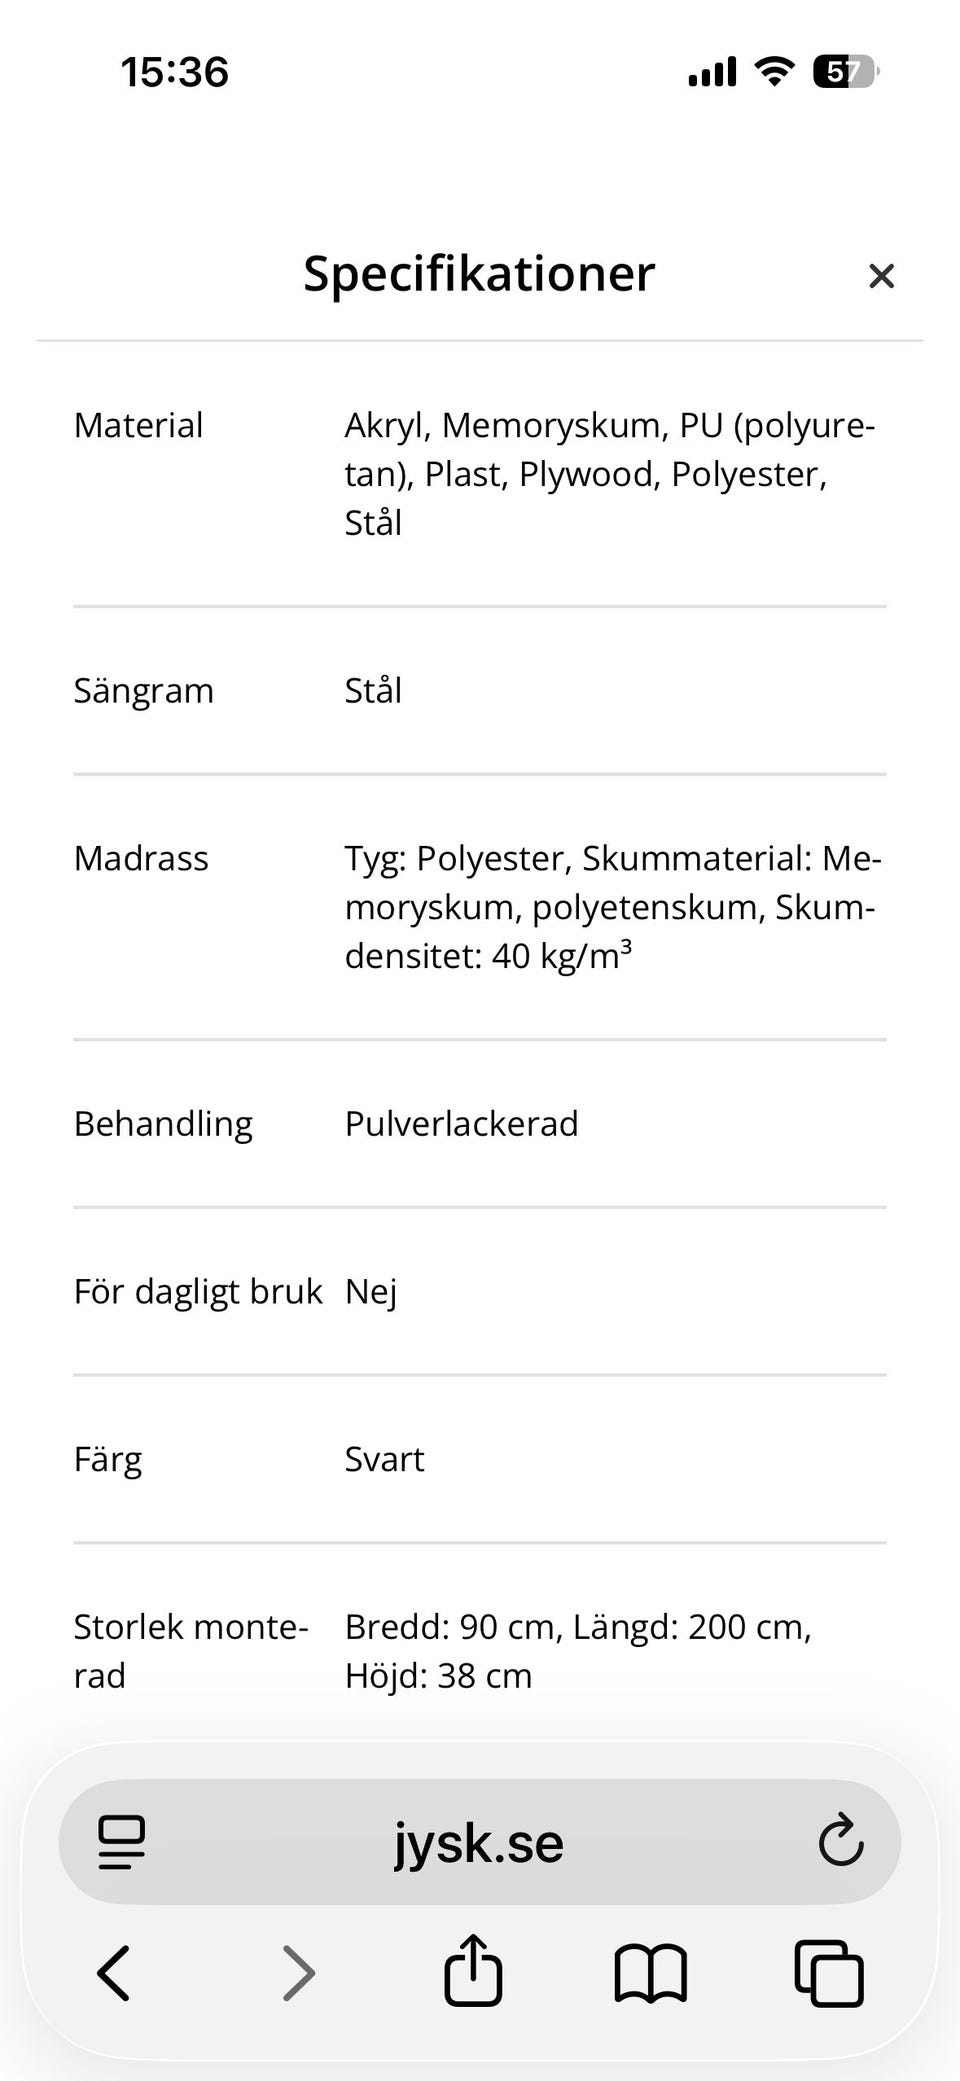This screenshot has width=960, height=2081.
Task: Tap the Material specification row
Action: point(480,474)
